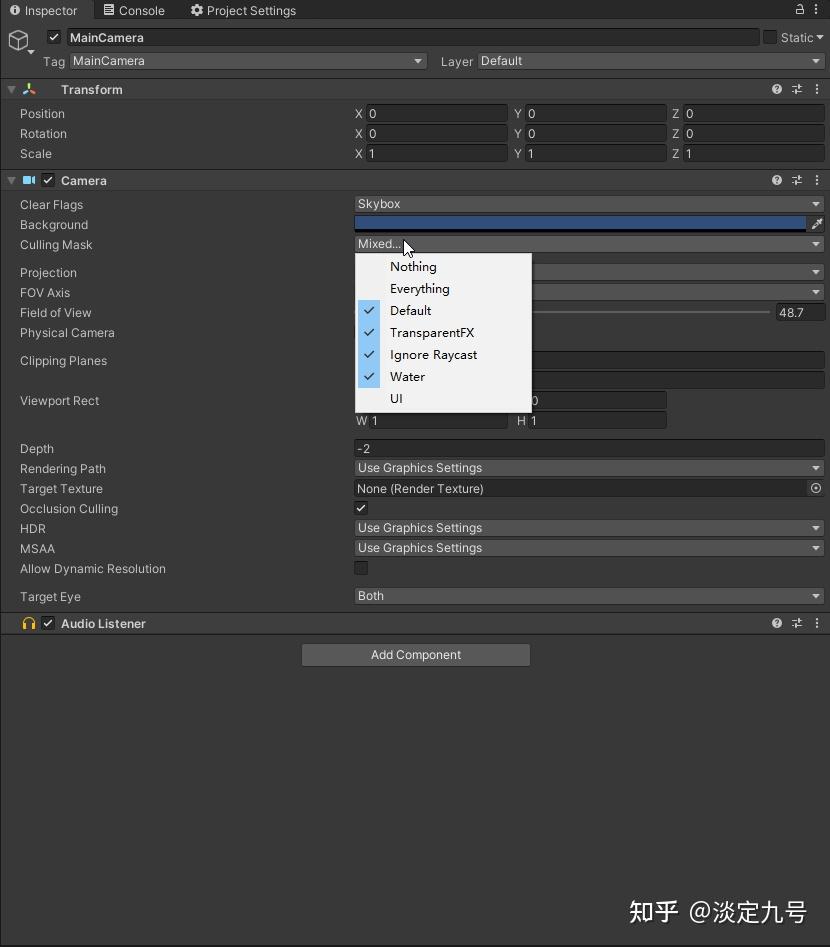Click the Background color swatch

click(x=580, y=224)
